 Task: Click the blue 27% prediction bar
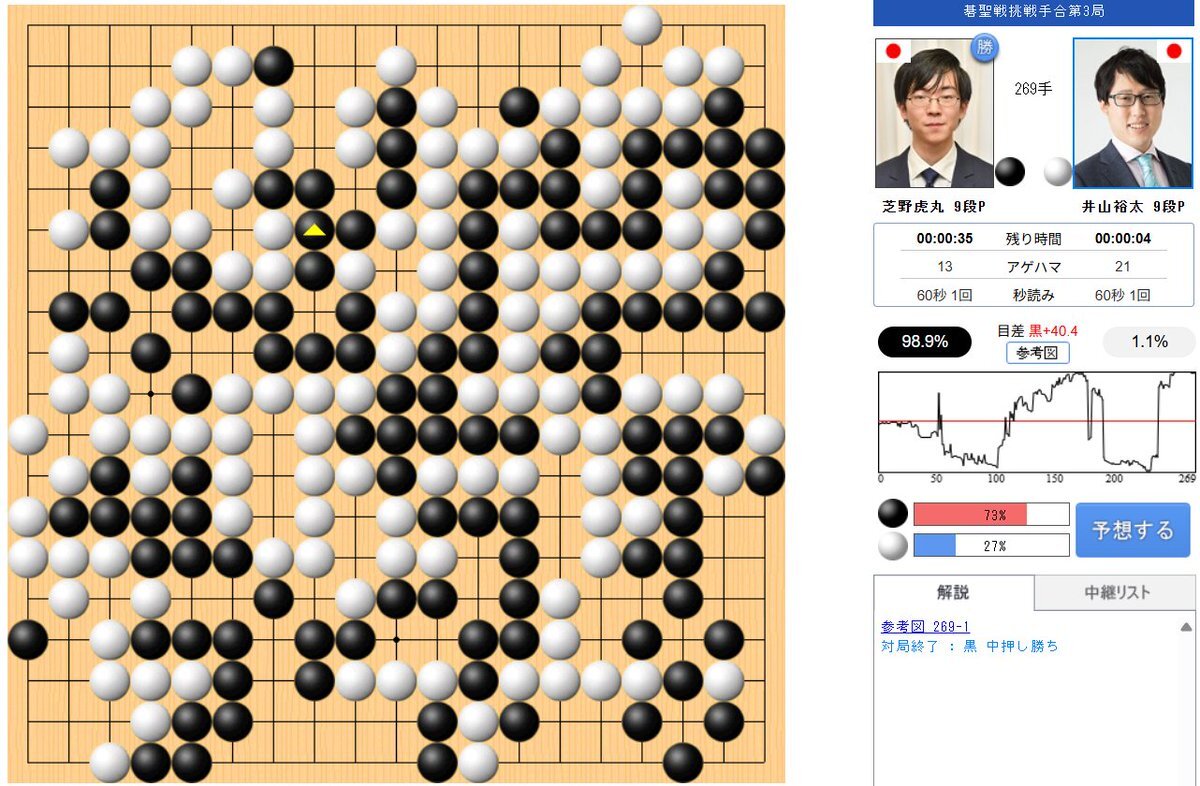(935, 546)
